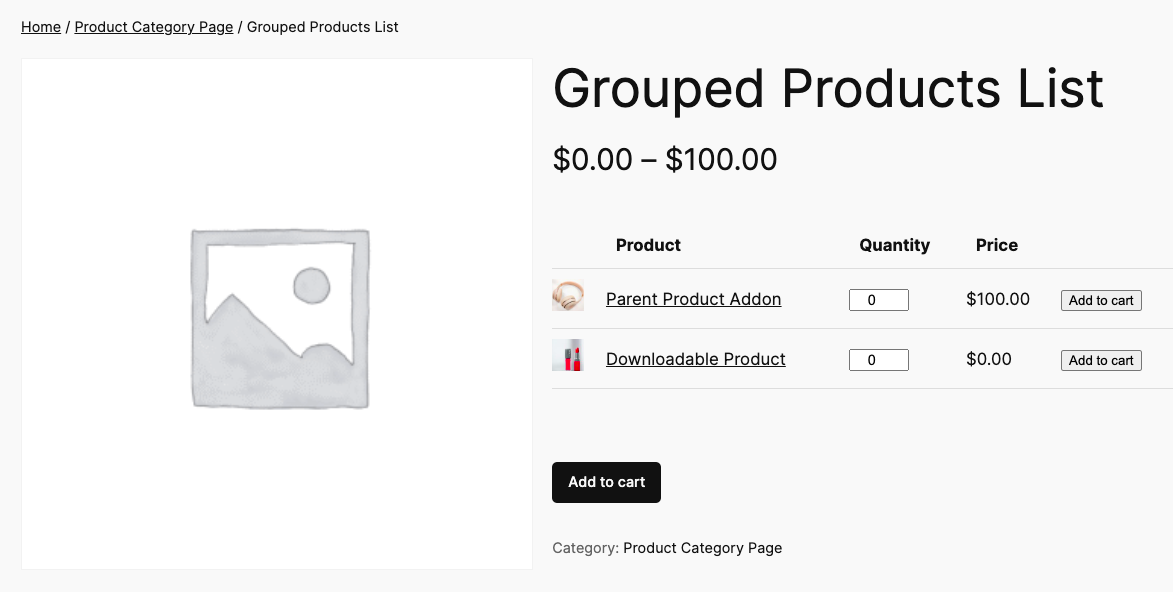Image resolution: width=1173 pixels, height=592 pixels.
Task: Click the black Add to cart button
Action: click(606, 482)
